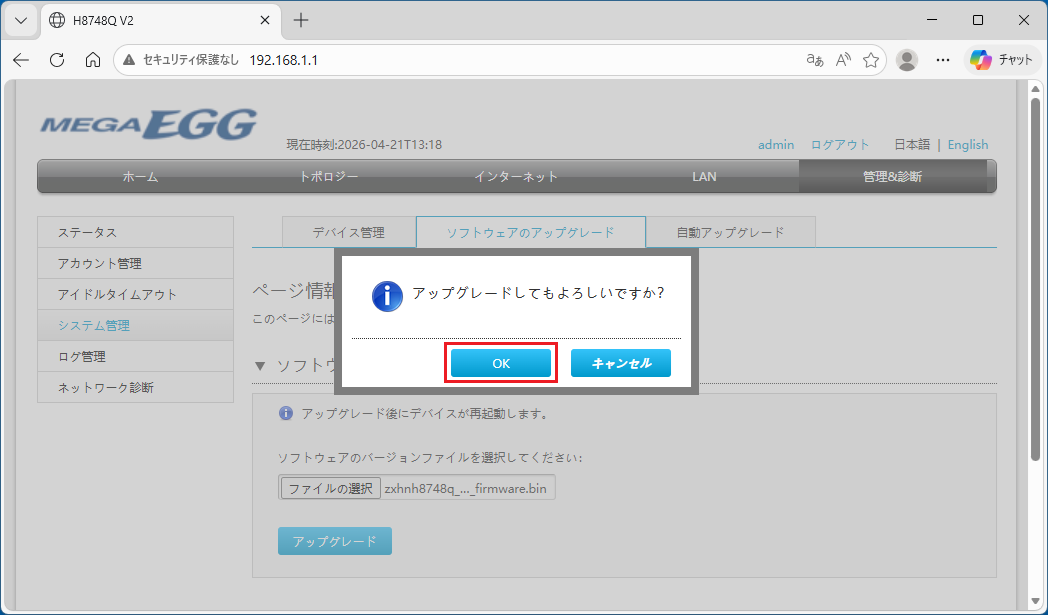Switch to the ソフトウェアのアップグレード tab
Image resolution: width=1048 pixels, height=615 pixels.
[531, 232]
